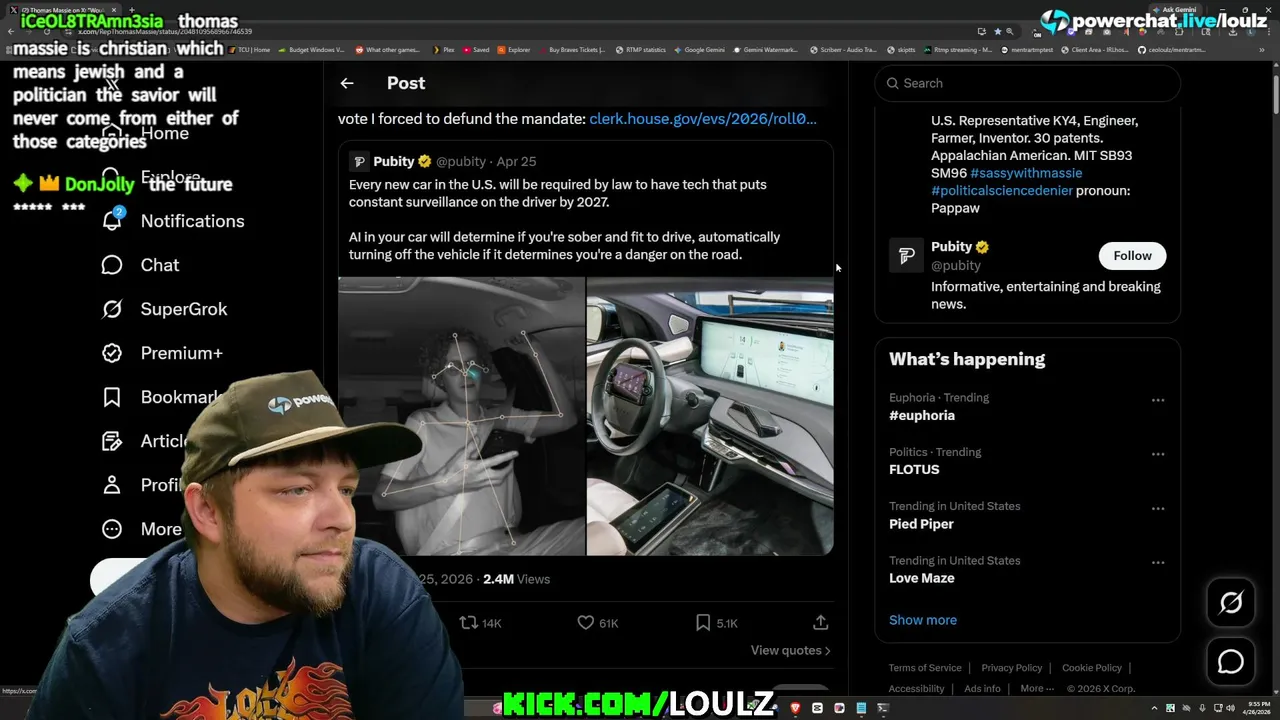The height and width of the screenshot is (720, 1280).
Task: Open the Plex bookmark
Action: [444, 49]
